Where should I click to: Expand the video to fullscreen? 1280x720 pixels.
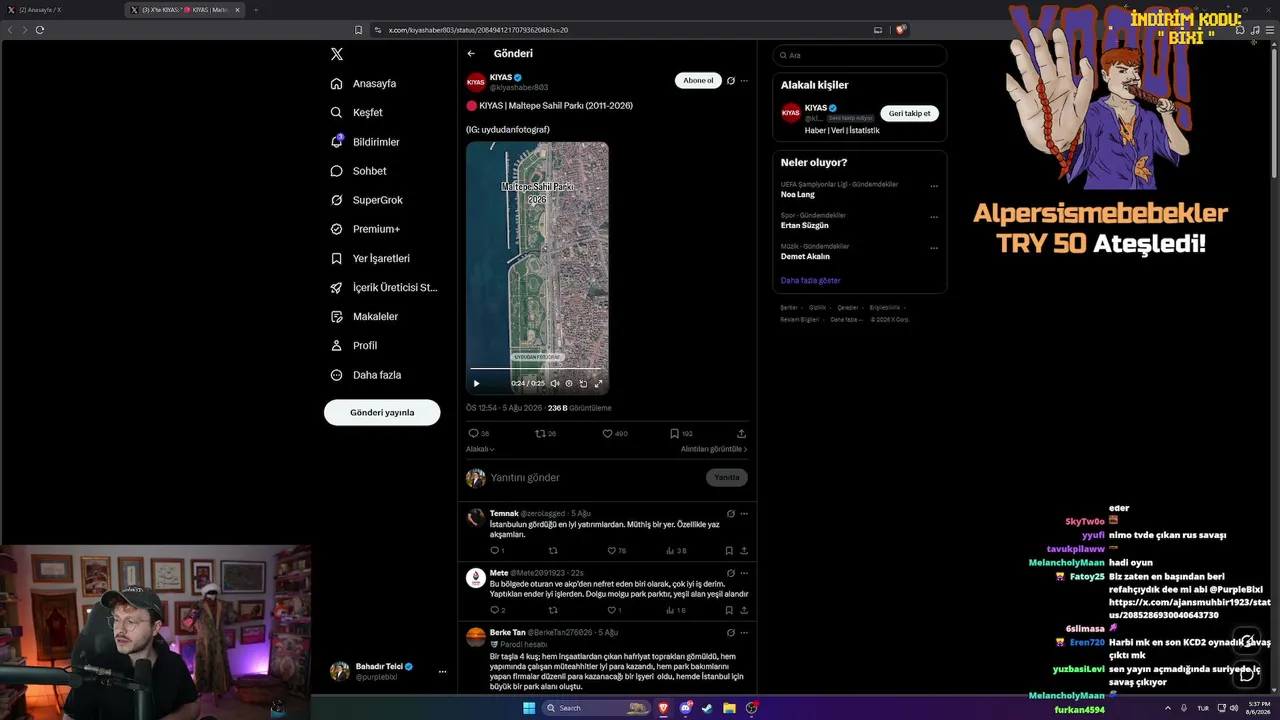point(599,383)
